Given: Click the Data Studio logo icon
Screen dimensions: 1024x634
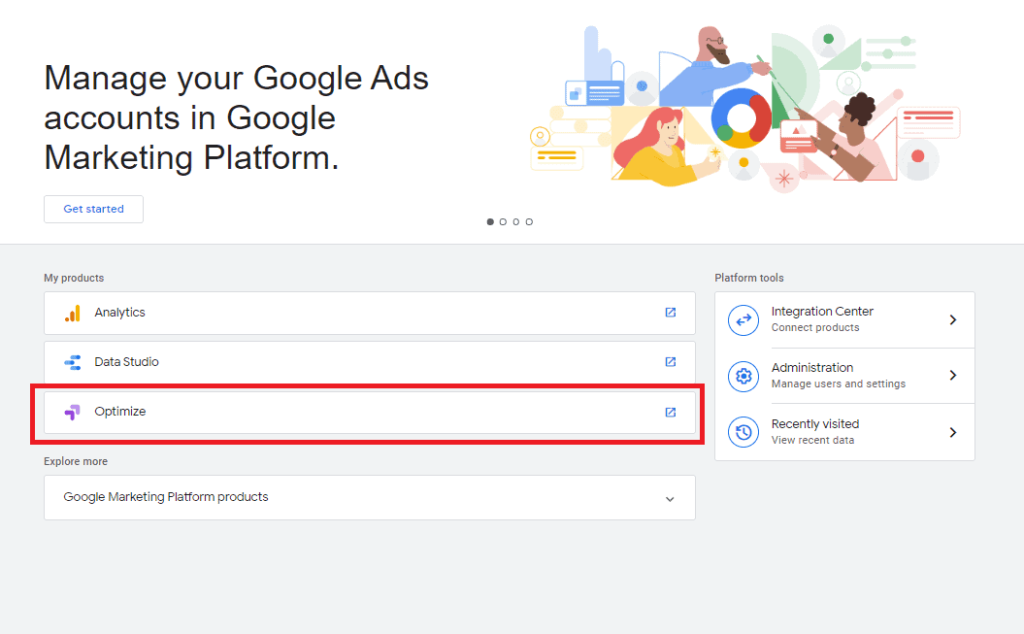Looking at the screenshot, I should point(72,362).
